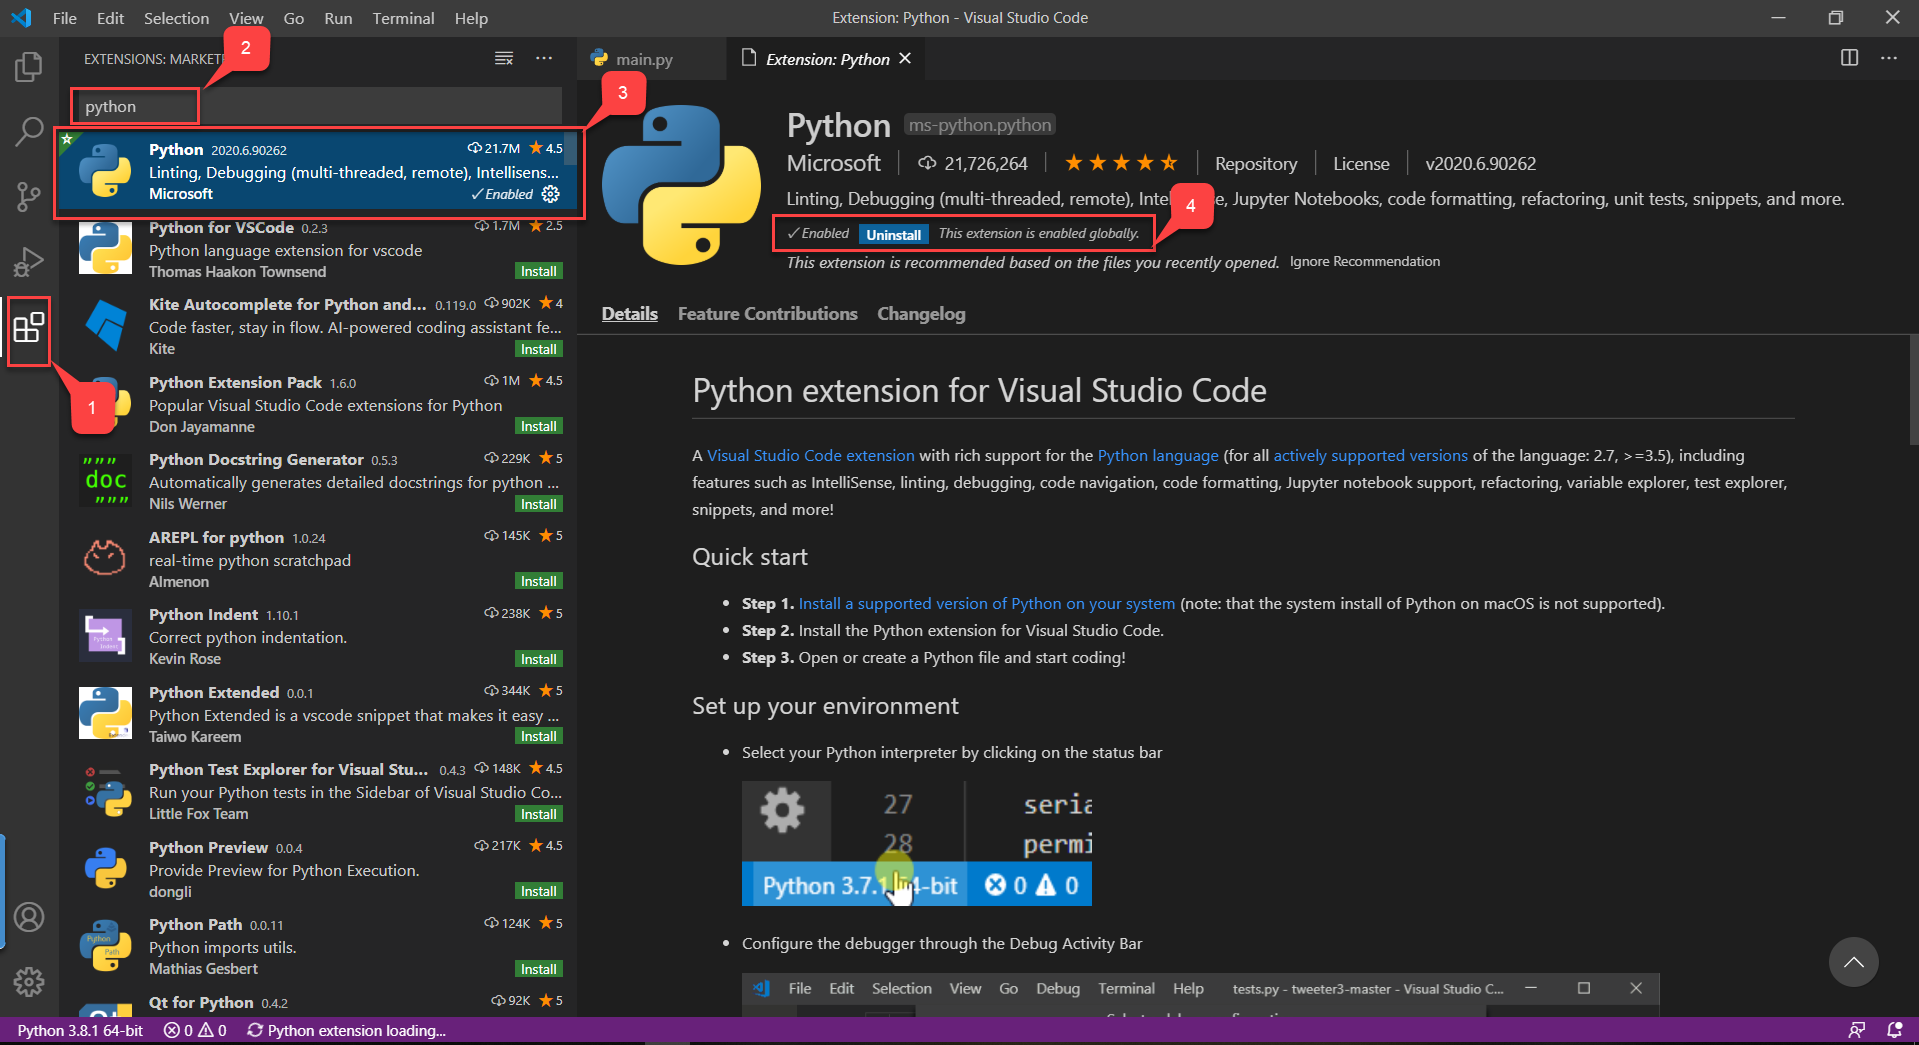Open the Source Control view
The image size is (1919, 1045).
coord(29,196)
